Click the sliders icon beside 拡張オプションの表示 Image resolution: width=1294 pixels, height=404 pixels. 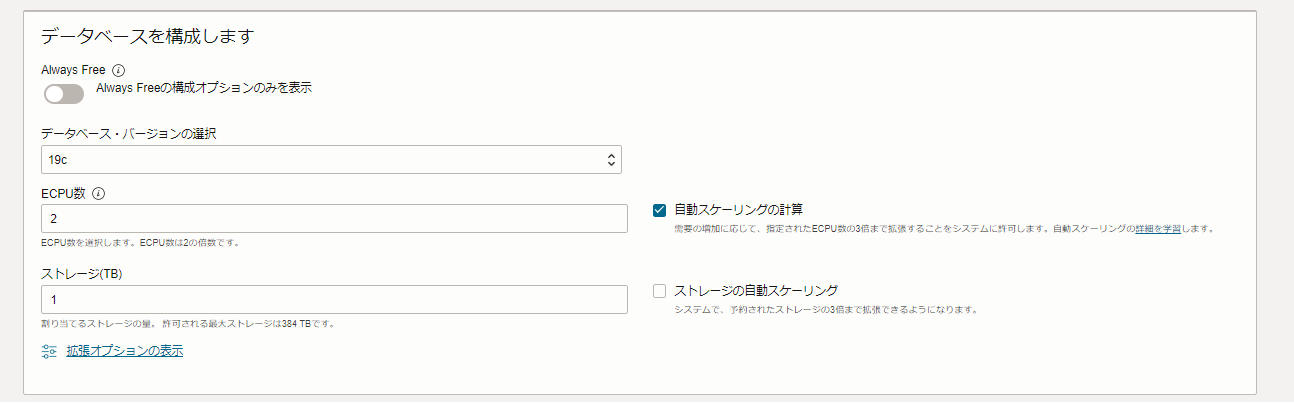(50, 351)
